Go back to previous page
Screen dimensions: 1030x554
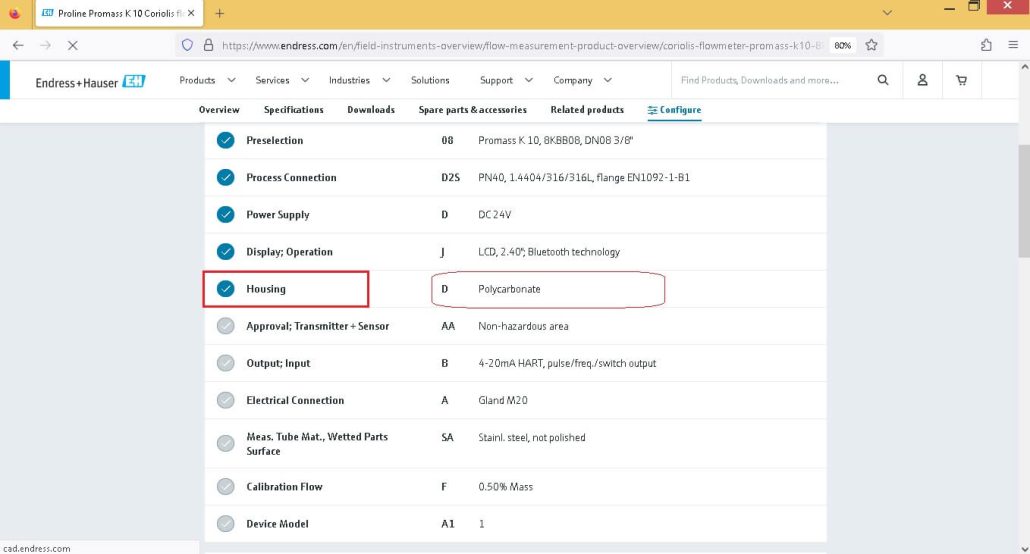(x=18, y=45)
